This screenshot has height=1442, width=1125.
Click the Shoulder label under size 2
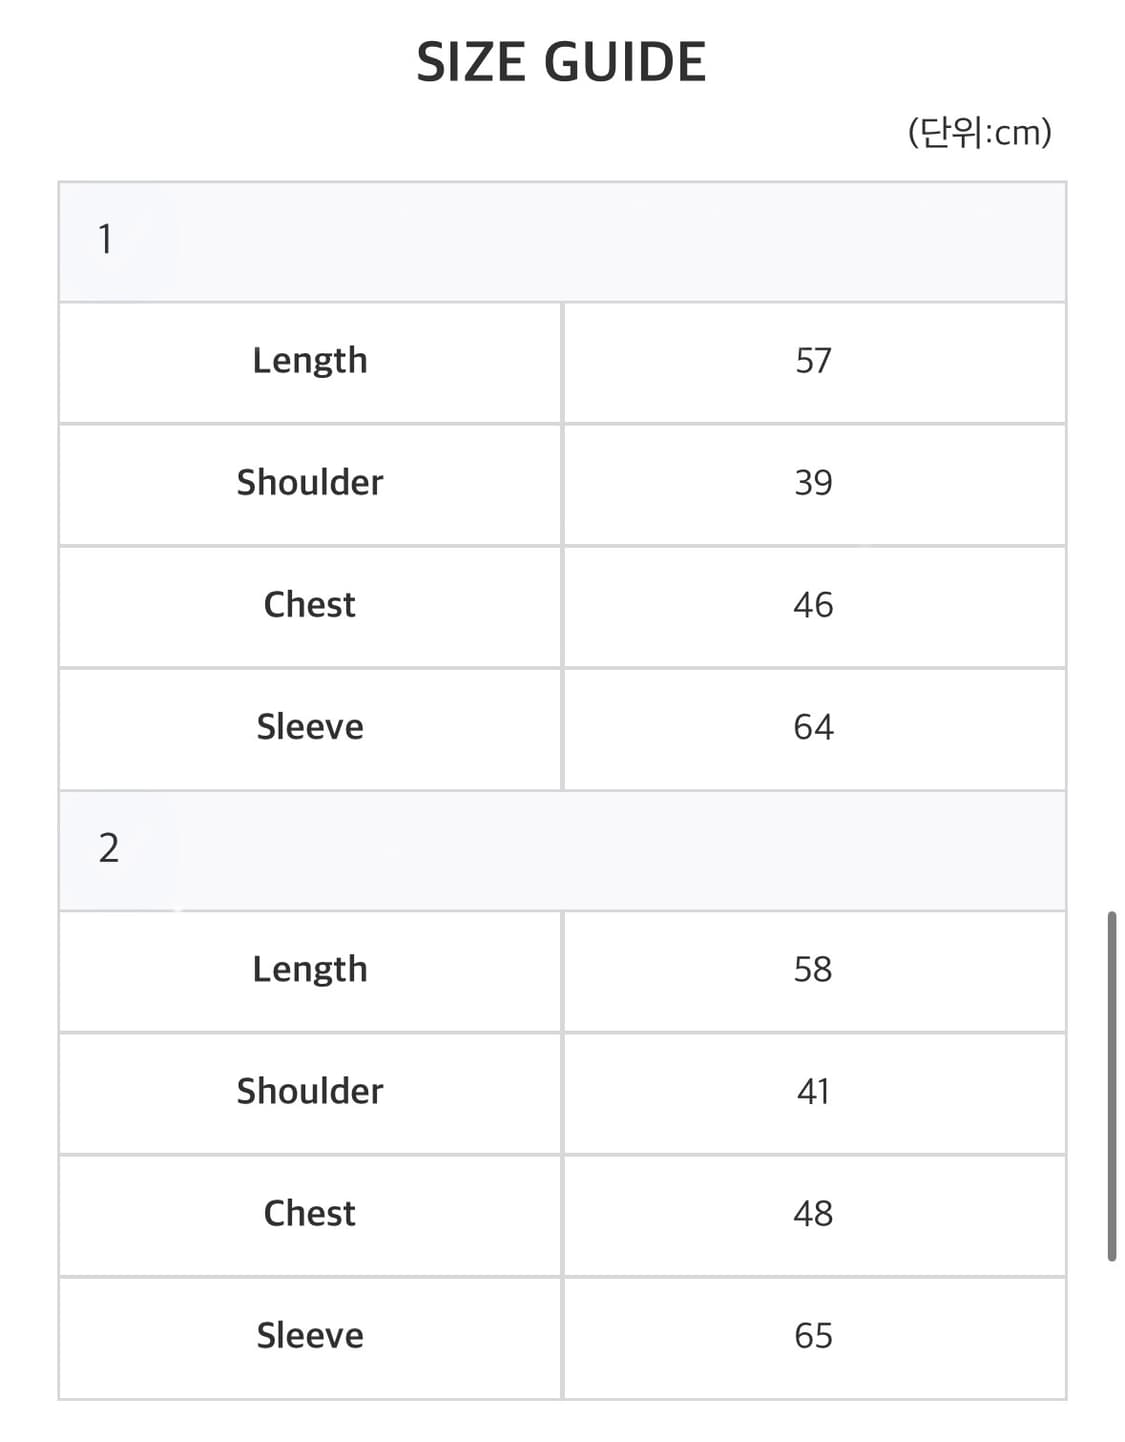pyautogui.click(x=310, y=1092)
